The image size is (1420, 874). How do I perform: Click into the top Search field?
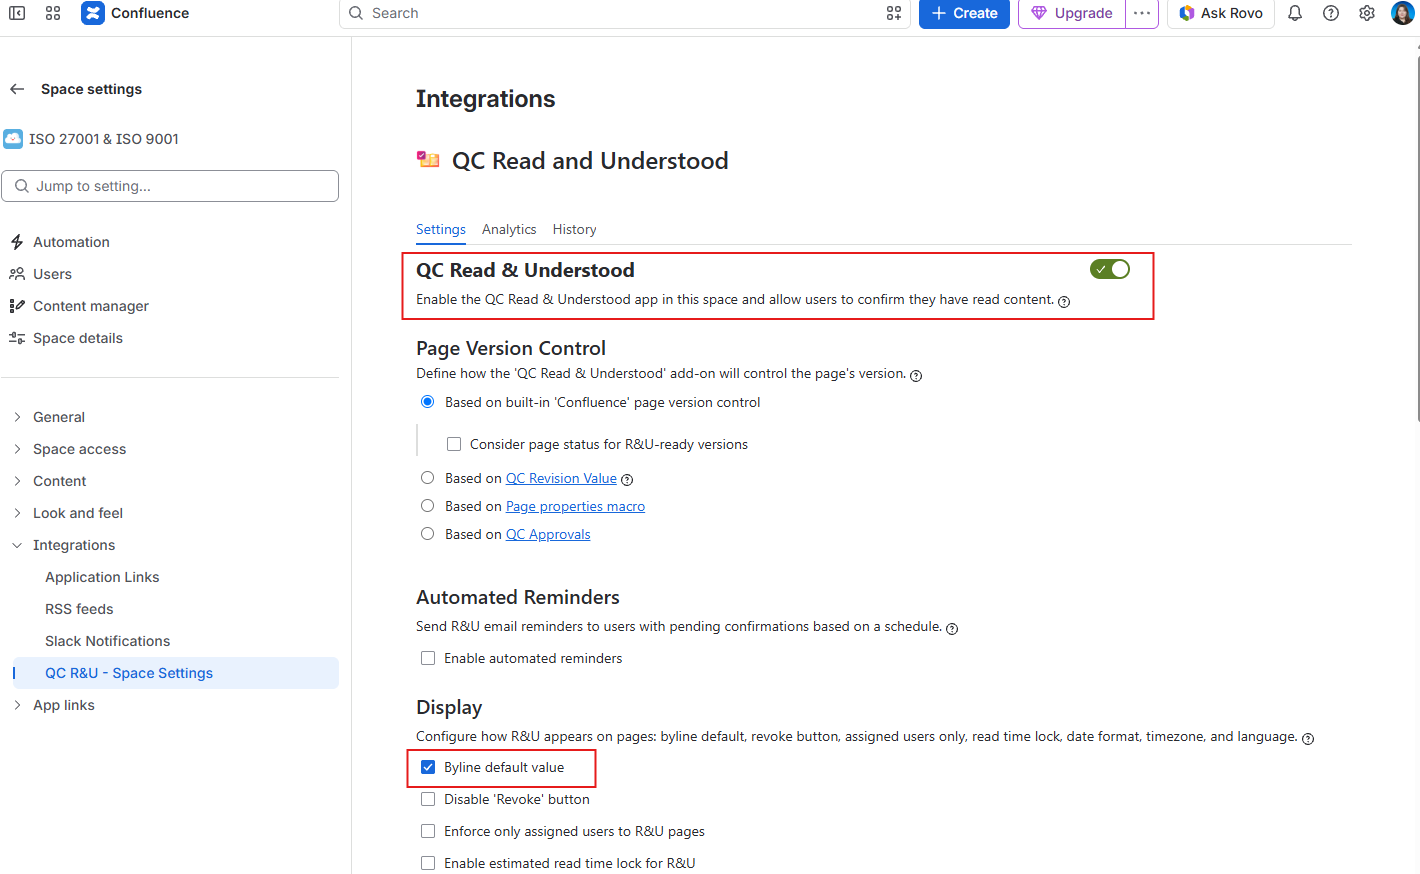coord(625,13)
